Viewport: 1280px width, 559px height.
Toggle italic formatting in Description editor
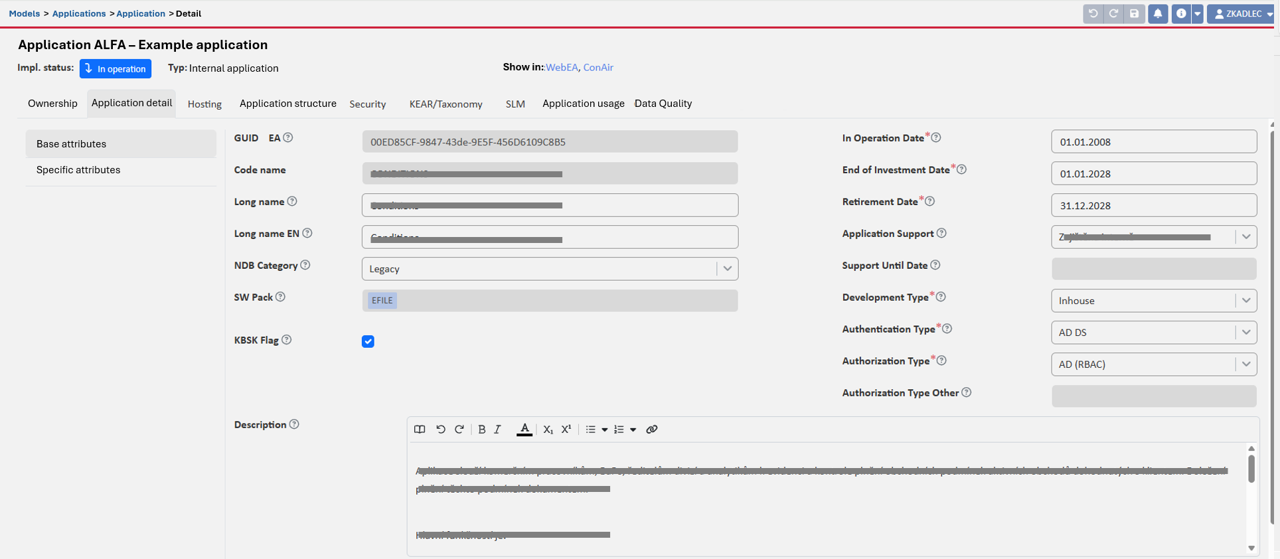coord(498,430)
